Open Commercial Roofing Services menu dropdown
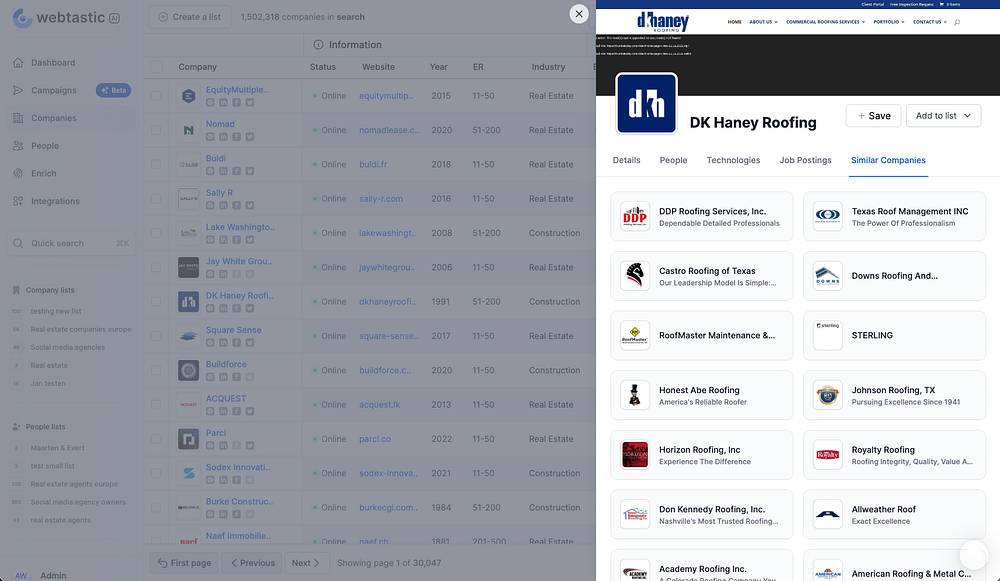Screen dimensions: 1000x581 coord(825,22)
